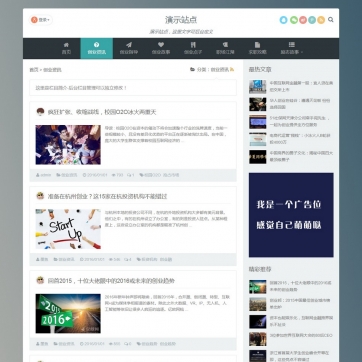Open the article title 回首2015
The height and width of the screenshot is (362, 362).
point(111,281)
